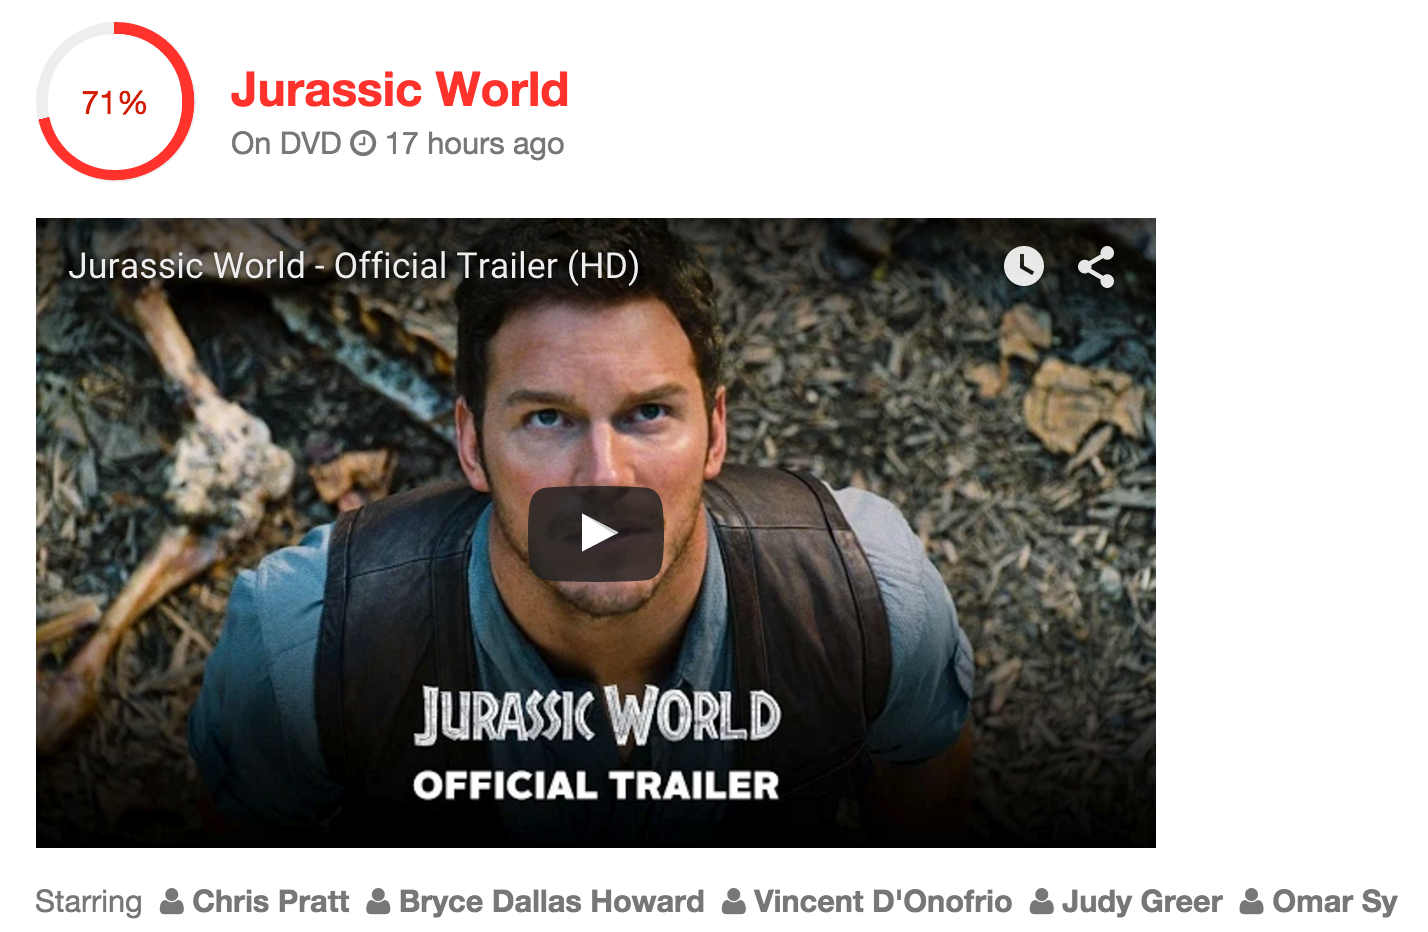This screenshot has height=932, width=1428.
Task: Open Omar Sy actor link
Action: pos(1334,901)
